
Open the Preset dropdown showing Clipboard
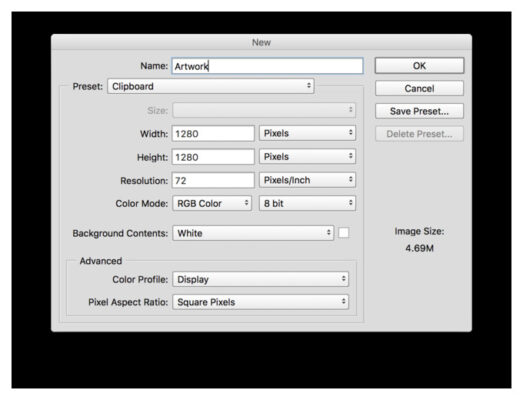coord(211,86)
